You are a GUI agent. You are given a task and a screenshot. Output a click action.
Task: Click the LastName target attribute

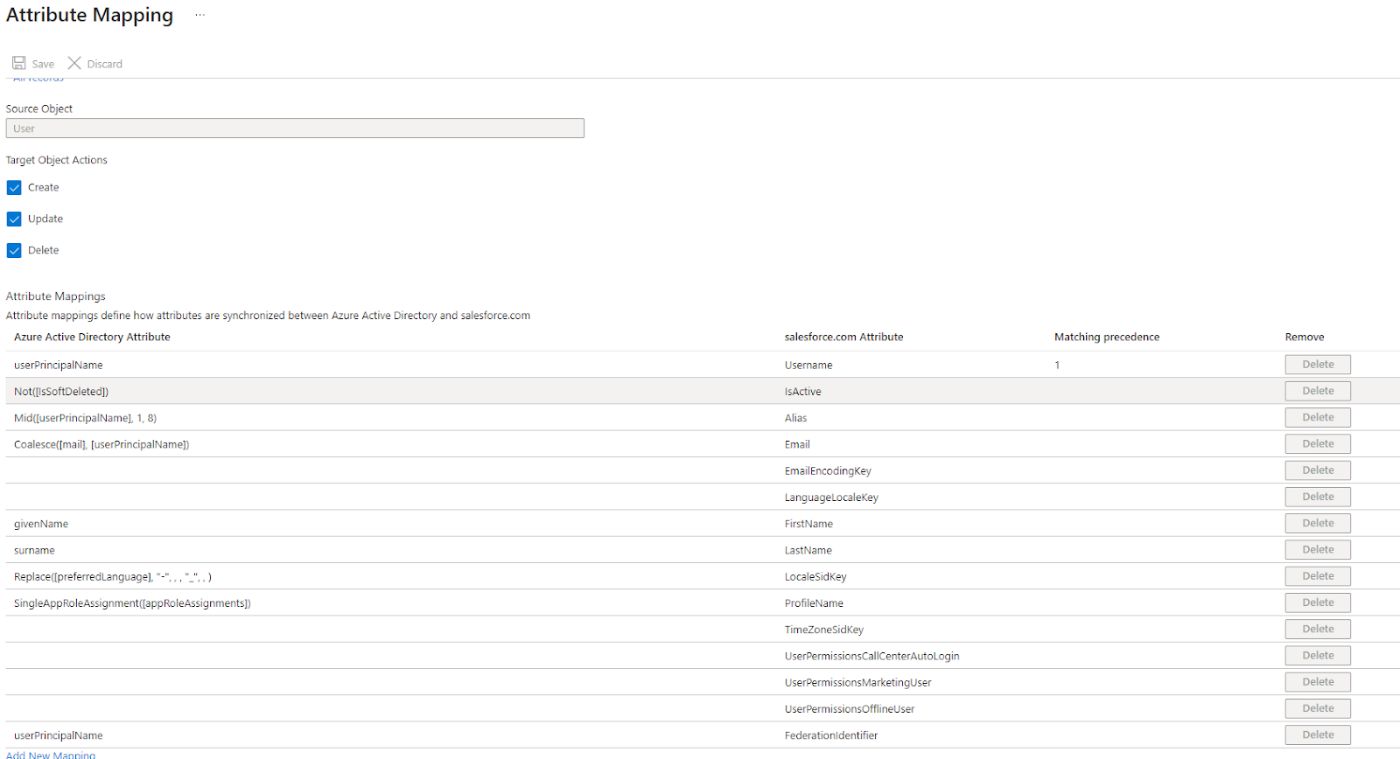pos(808,550)
